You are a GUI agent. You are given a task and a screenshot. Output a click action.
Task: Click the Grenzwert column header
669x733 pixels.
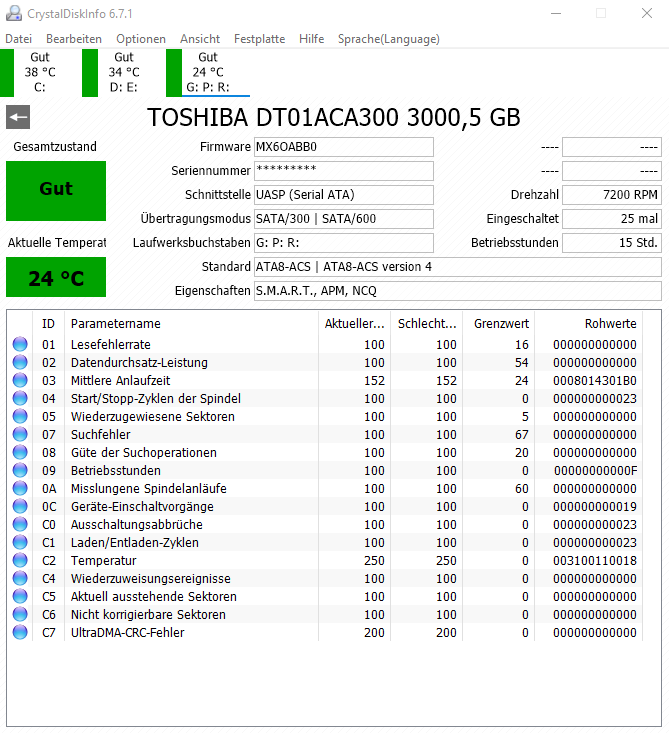[x=499, y=323]
